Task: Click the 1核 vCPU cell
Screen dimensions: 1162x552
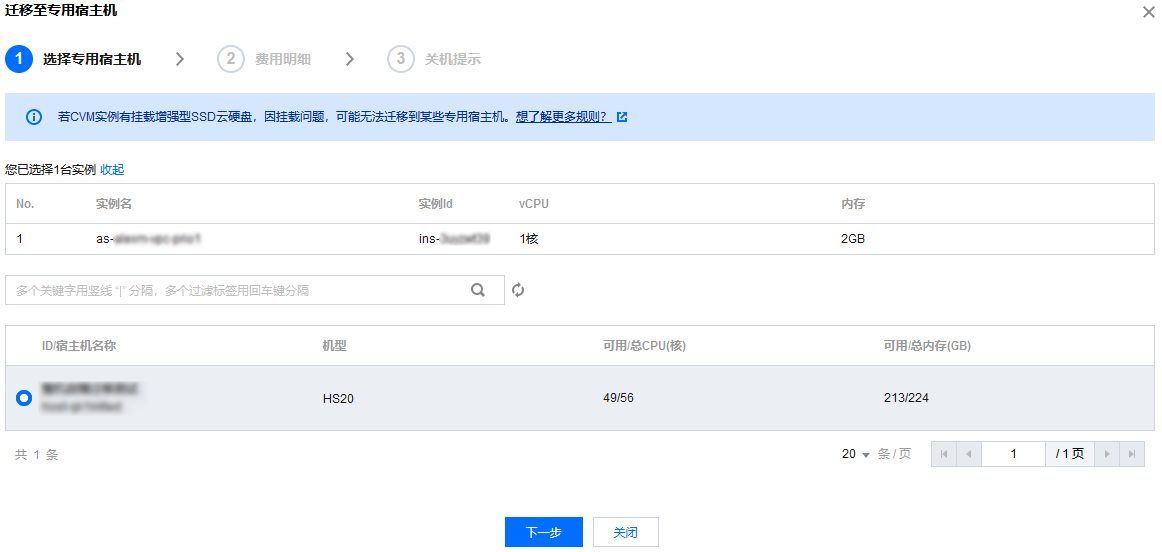Action: 528,239
